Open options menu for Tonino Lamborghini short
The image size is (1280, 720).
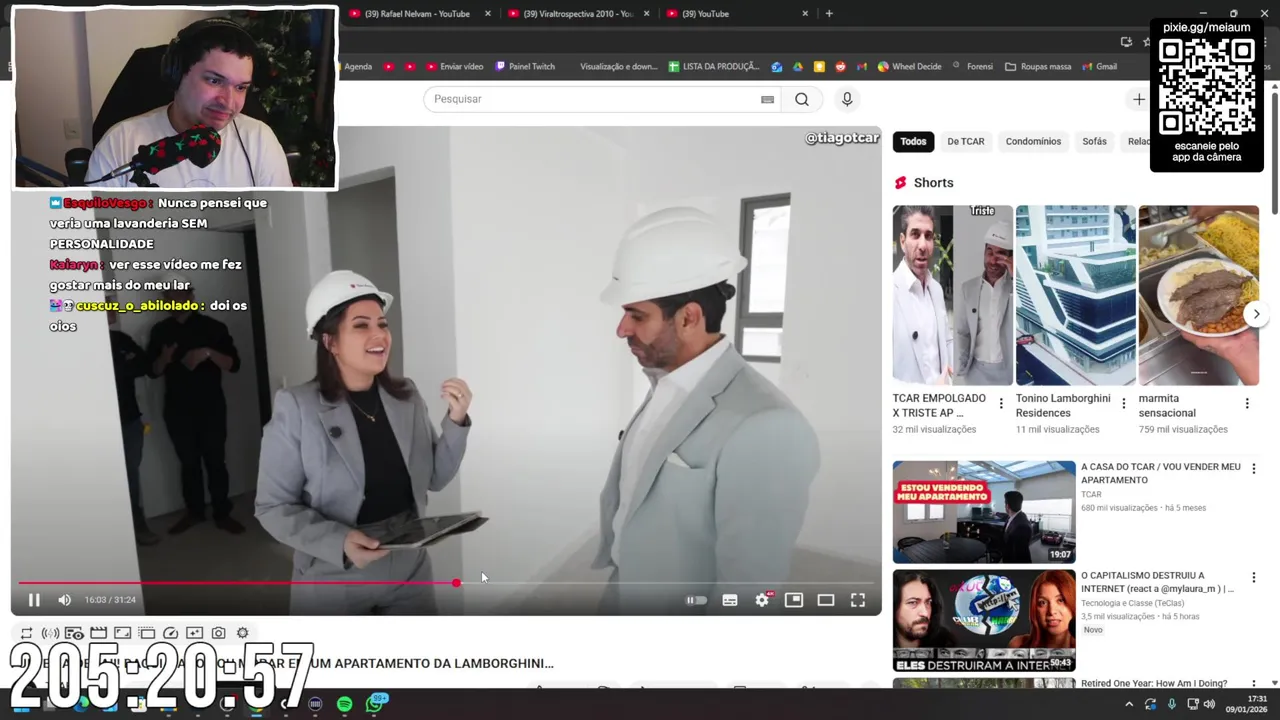tap(1124, 404)
